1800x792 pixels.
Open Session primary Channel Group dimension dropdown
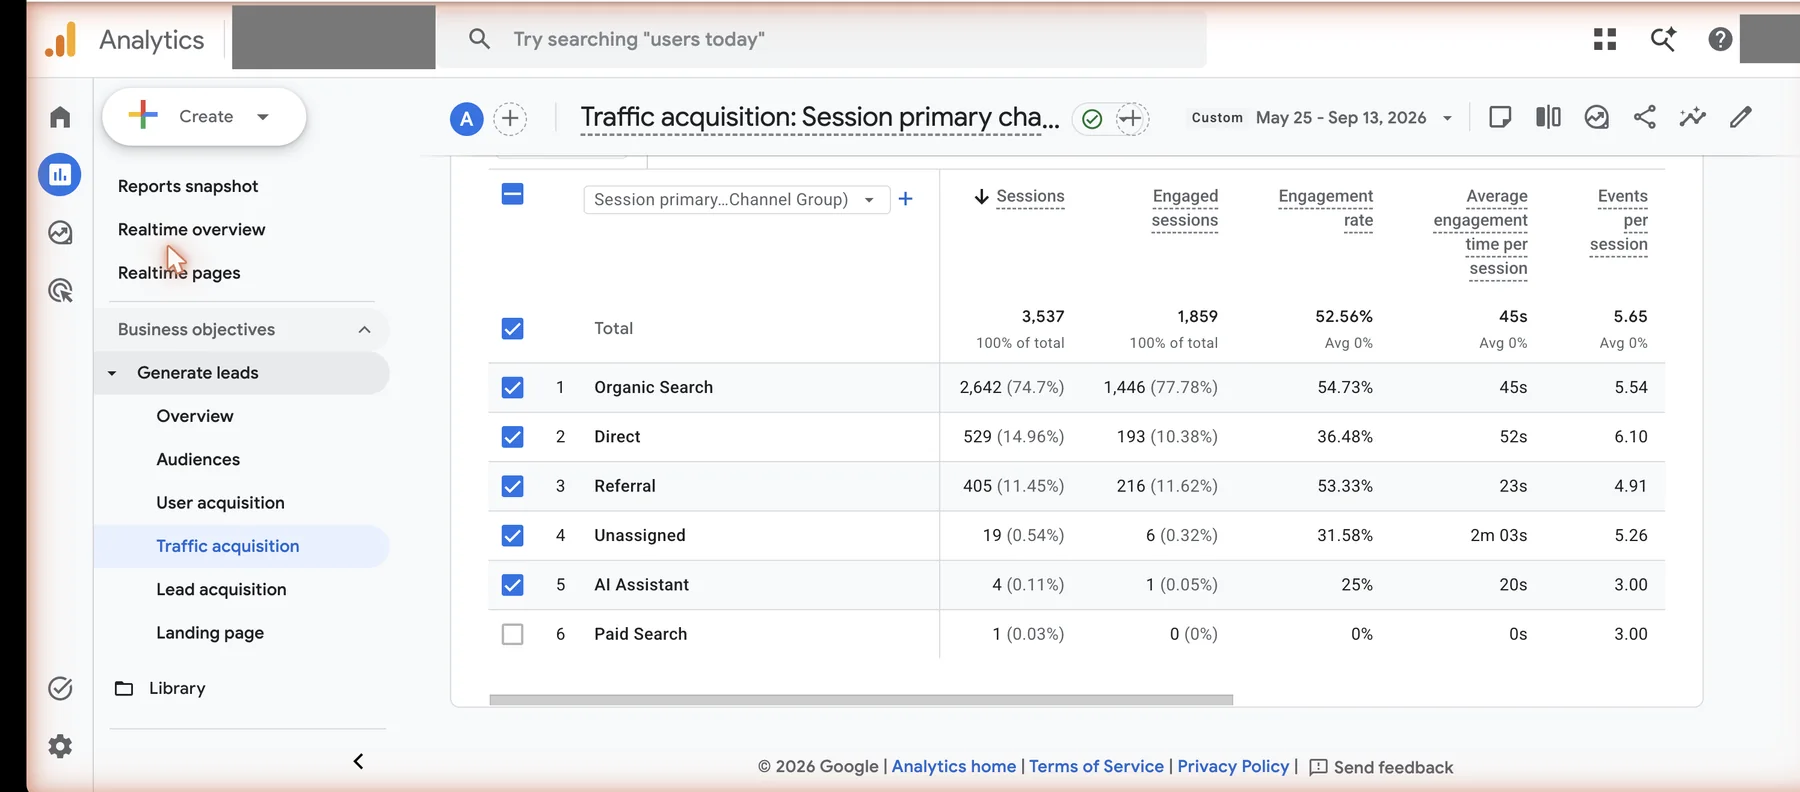pyautogui.click(x=736, y=199)
